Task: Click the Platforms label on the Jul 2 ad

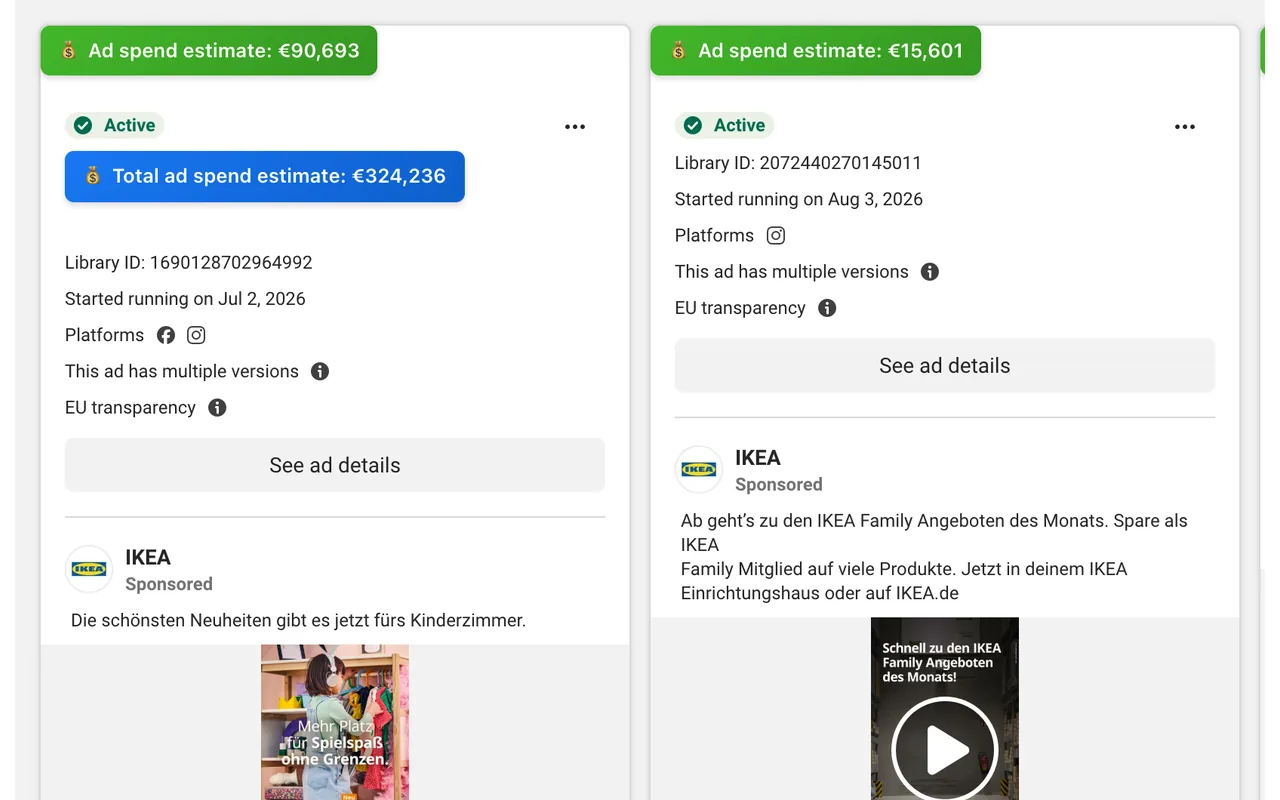Action: pos(104,335)
